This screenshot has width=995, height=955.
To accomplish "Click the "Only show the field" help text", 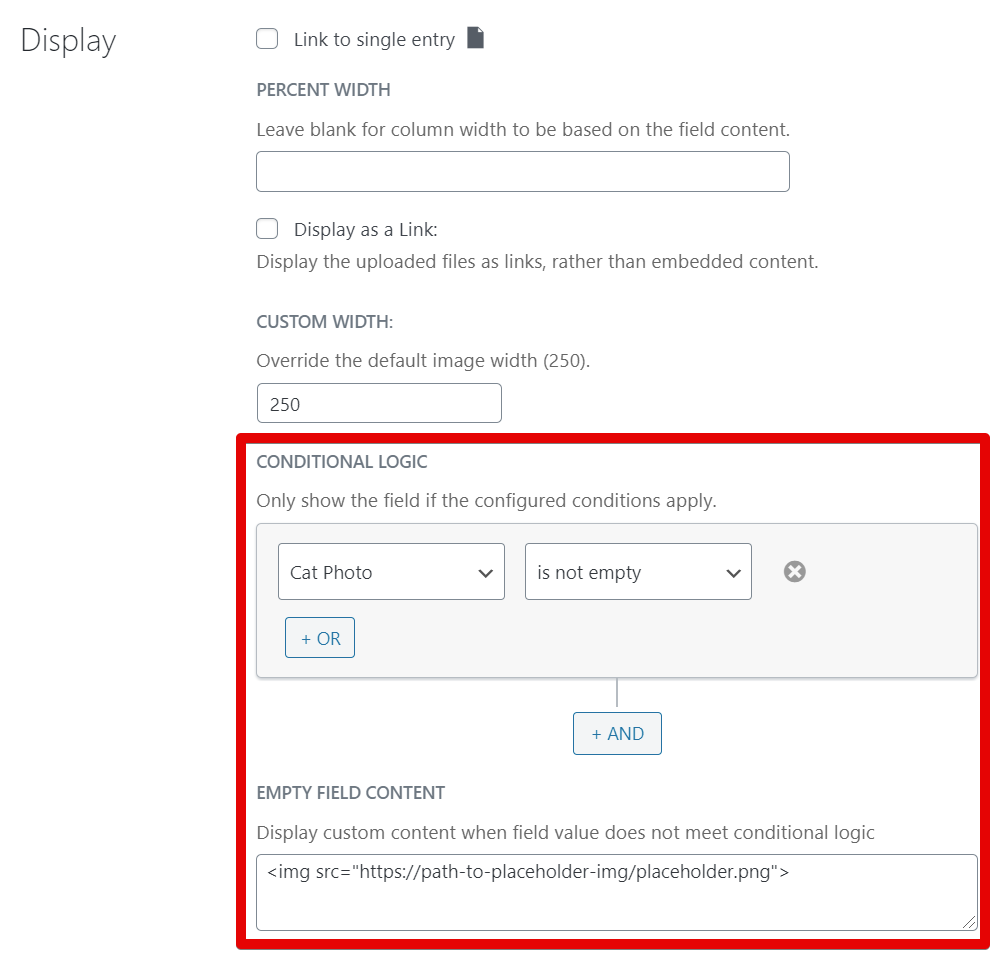I will click(x=486, y=501).
